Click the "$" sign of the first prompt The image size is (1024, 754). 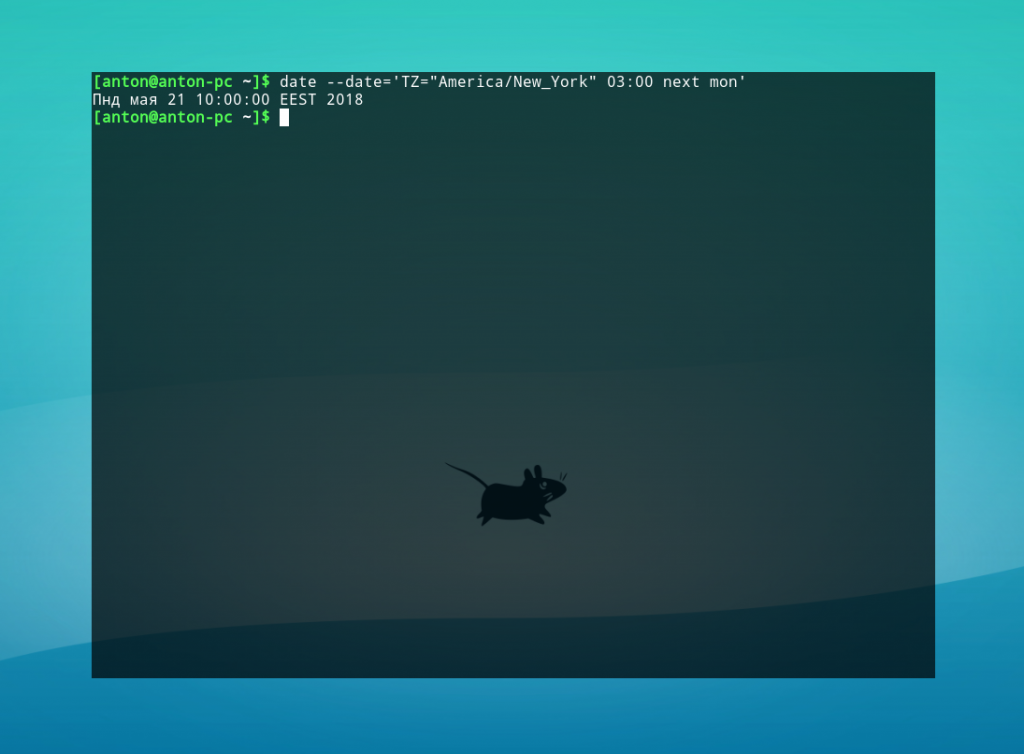266,82
